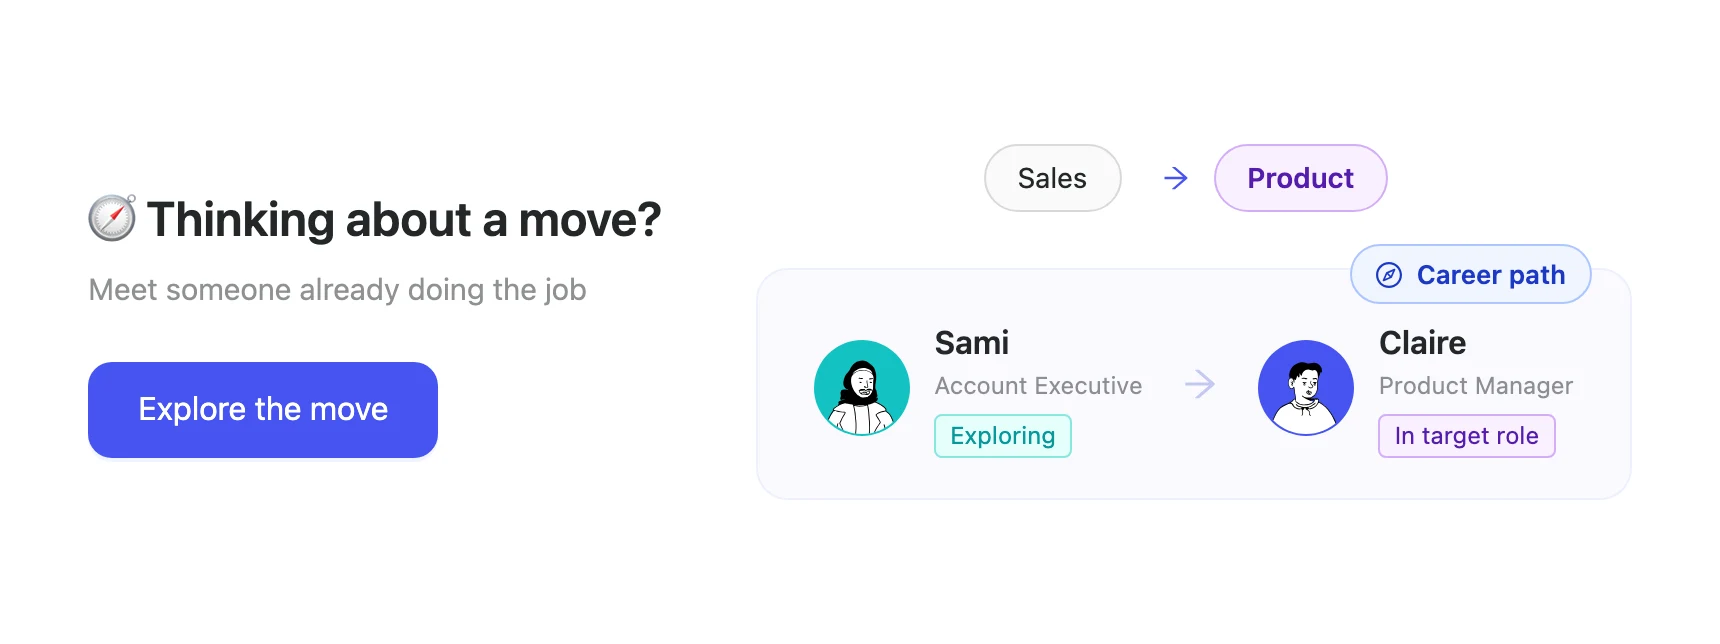1720x644 pixels.
Task: Open the Career path badge
Action: point(1470,274)
